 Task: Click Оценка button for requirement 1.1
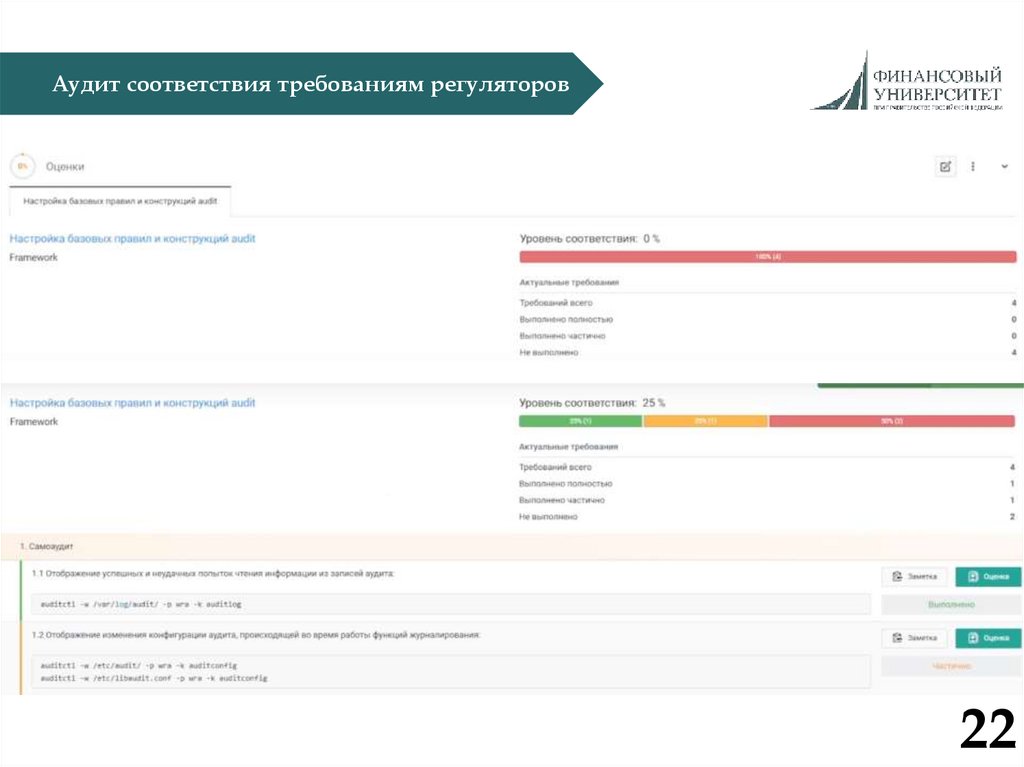[x=988, y=576]
